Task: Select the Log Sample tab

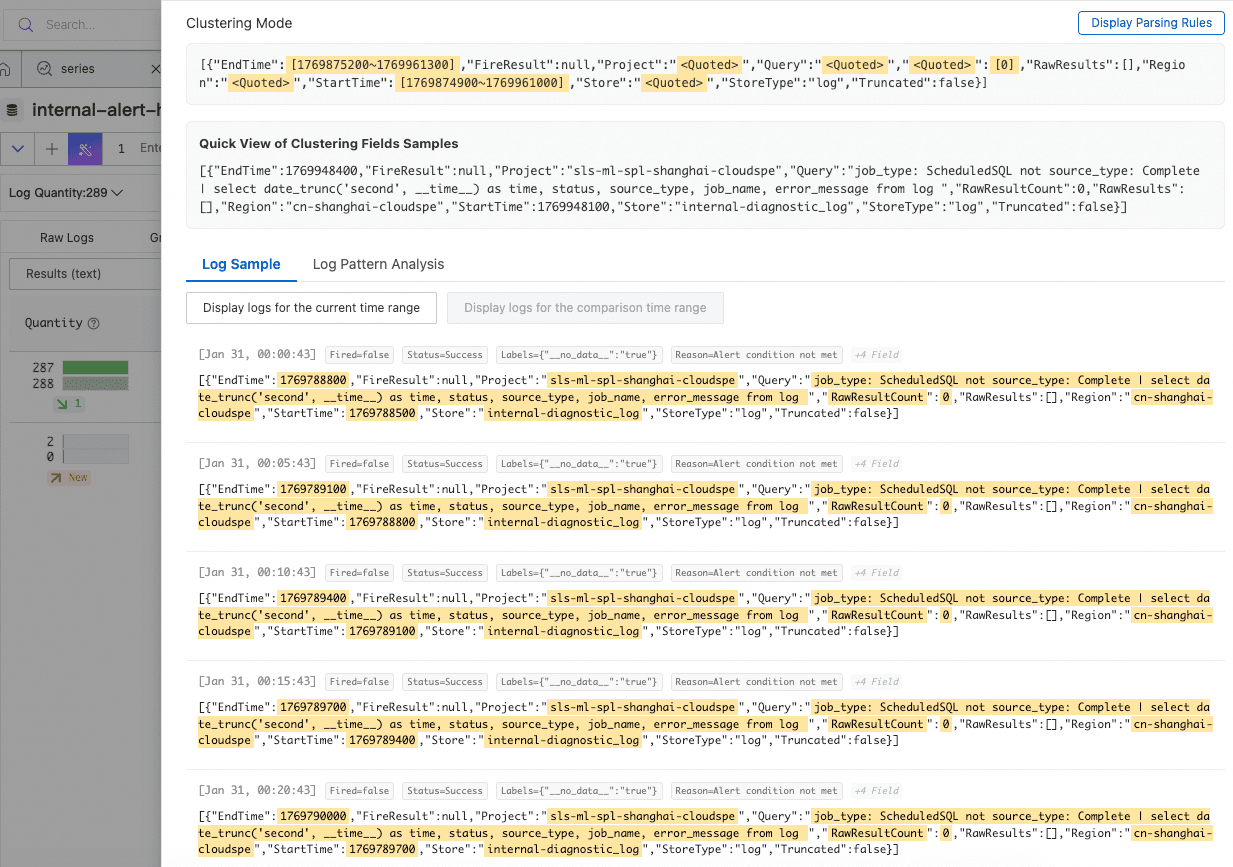Action: pyautogui.click(x=241, y=264)
